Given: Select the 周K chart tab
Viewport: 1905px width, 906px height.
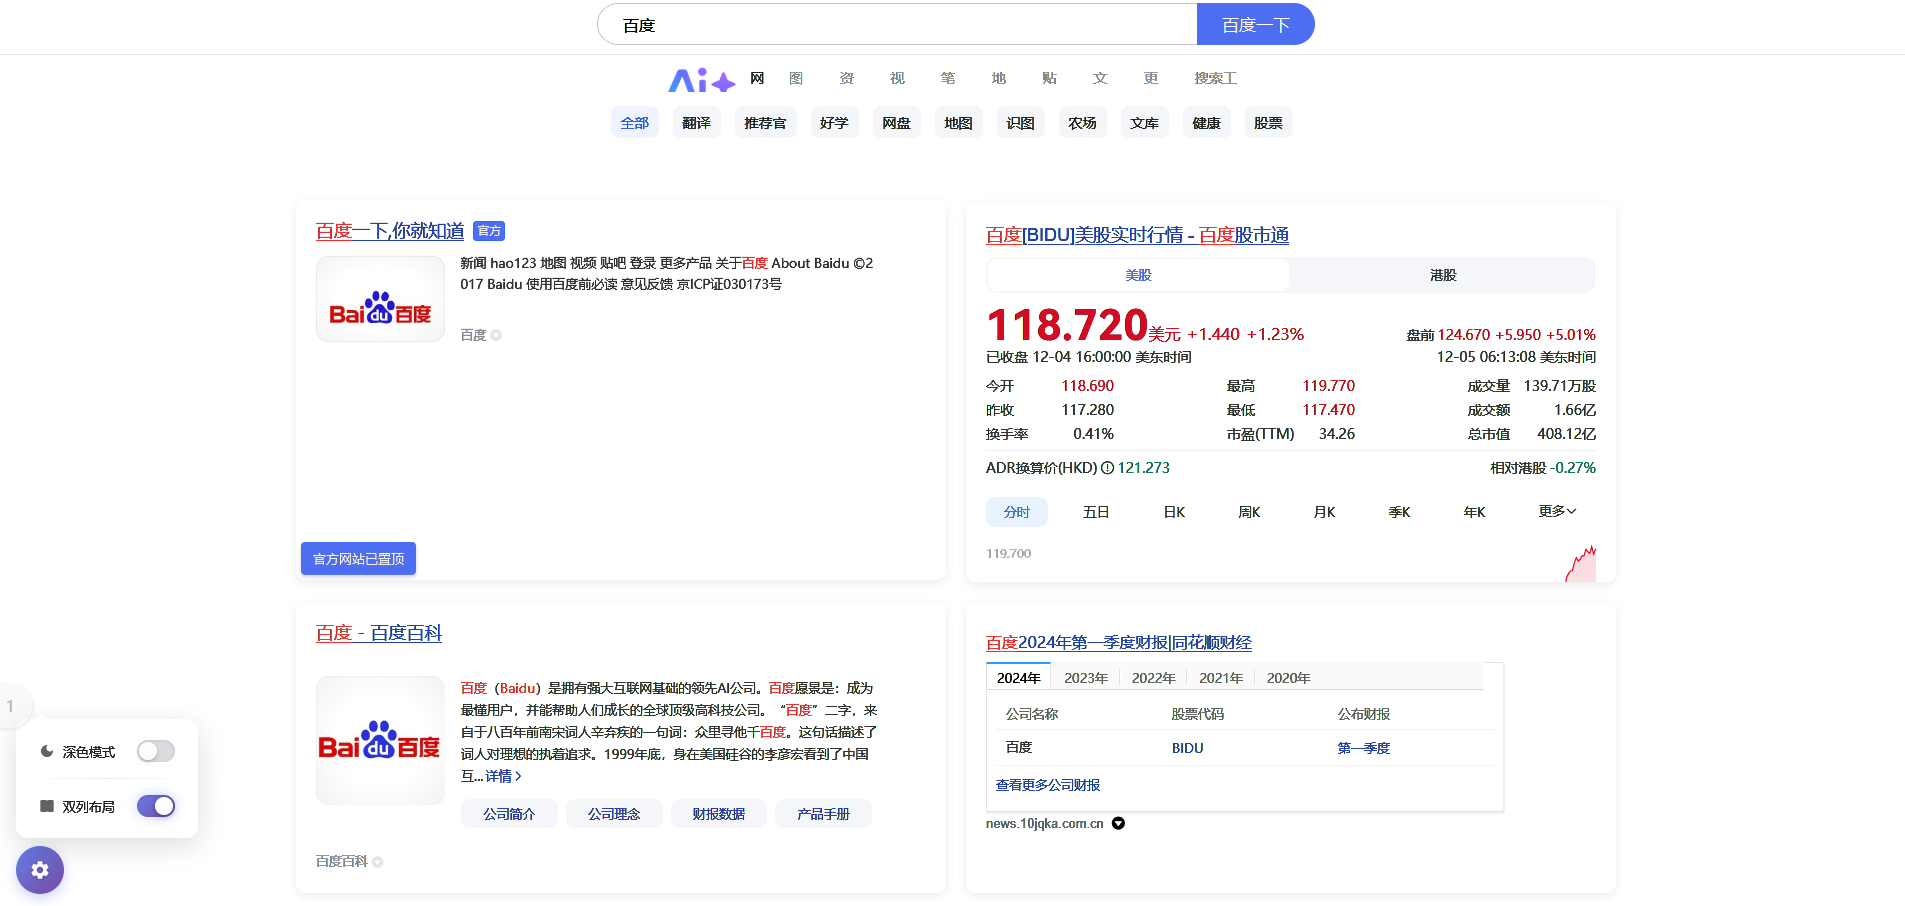Looking at the screenshot, I should 1249,512.
